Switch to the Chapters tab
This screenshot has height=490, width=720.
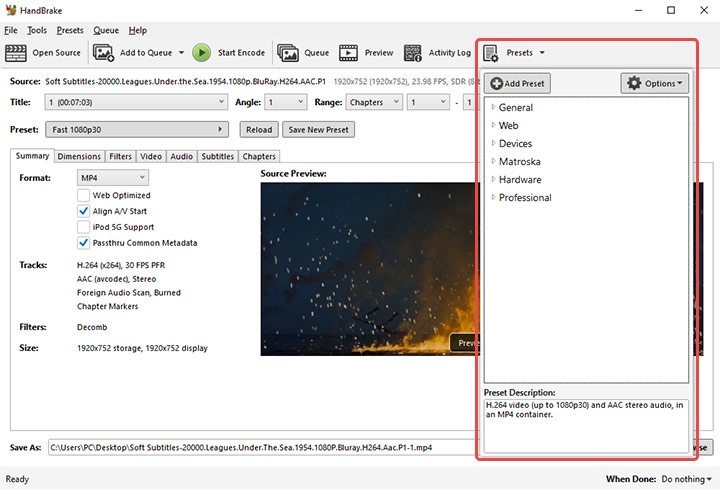pos(259,157)
